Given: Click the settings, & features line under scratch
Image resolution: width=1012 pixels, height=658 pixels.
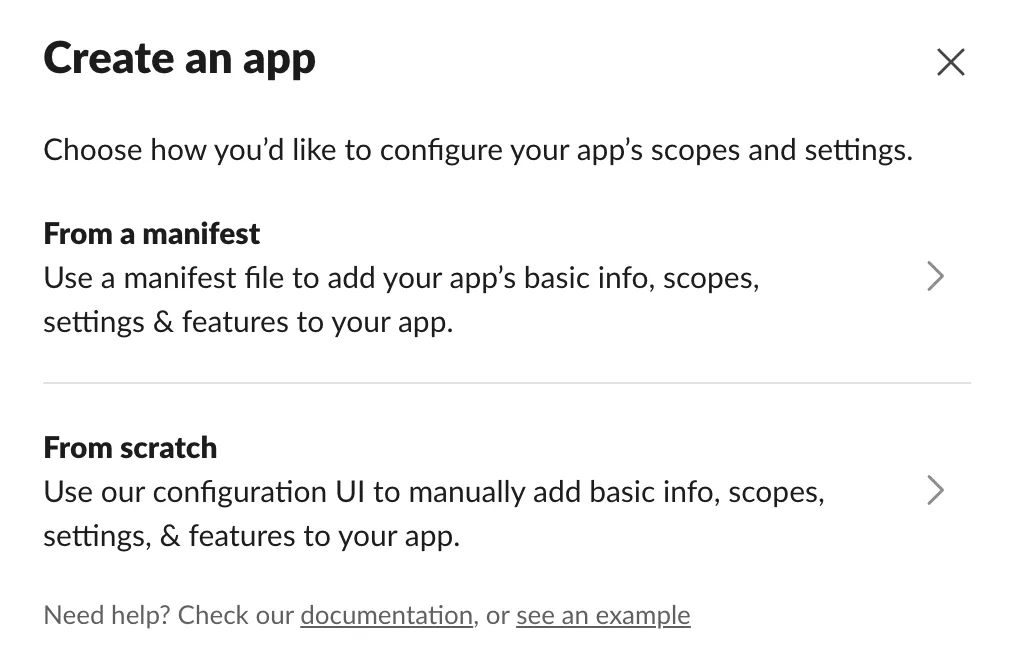Looking at the screenshot, I should (251, 536).
